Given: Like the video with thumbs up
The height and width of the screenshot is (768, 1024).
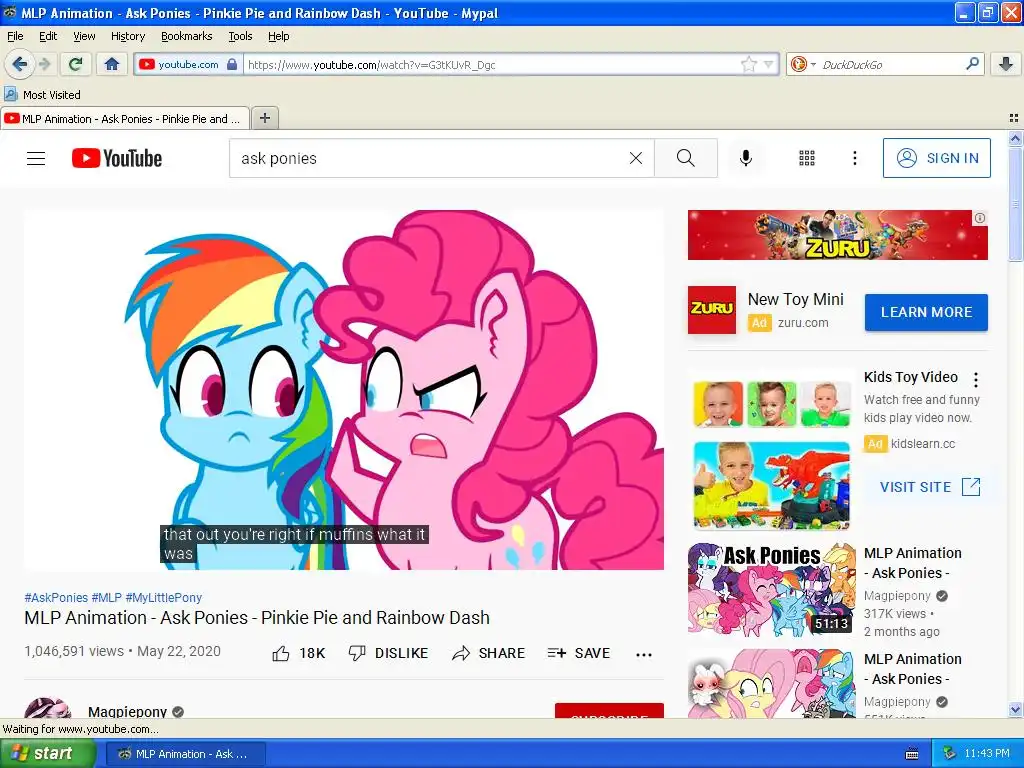Looking at the screenshot, I should pyautogui.click(x=298, y=653).
